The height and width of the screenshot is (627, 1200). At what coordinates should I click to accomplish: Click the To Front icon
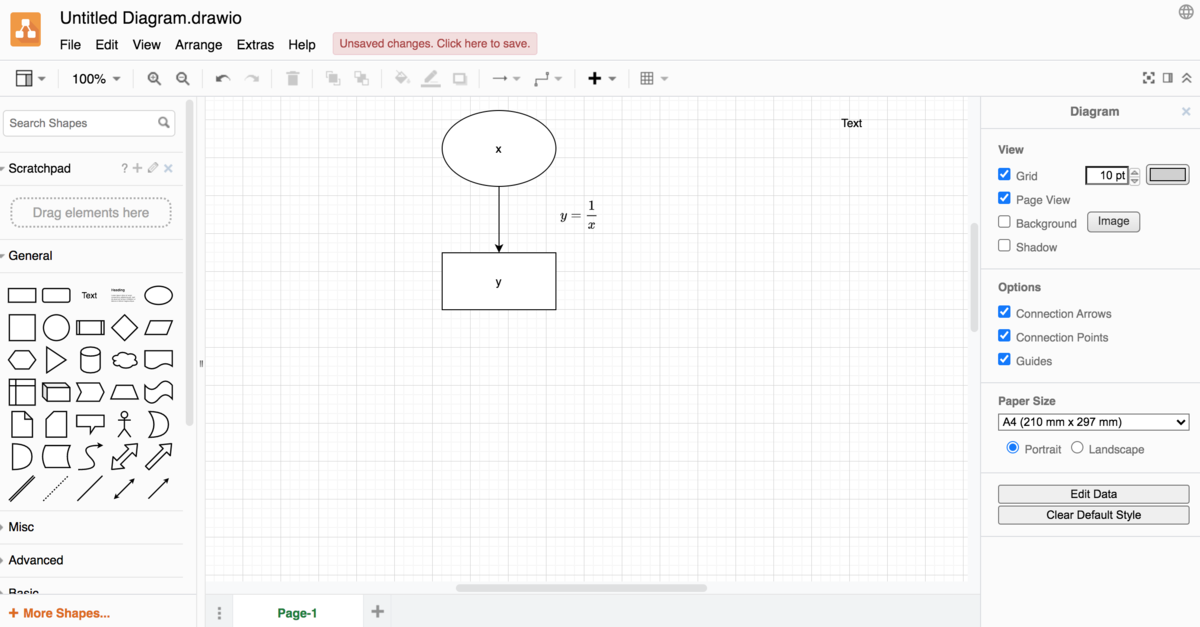click(x=333, y=78)
